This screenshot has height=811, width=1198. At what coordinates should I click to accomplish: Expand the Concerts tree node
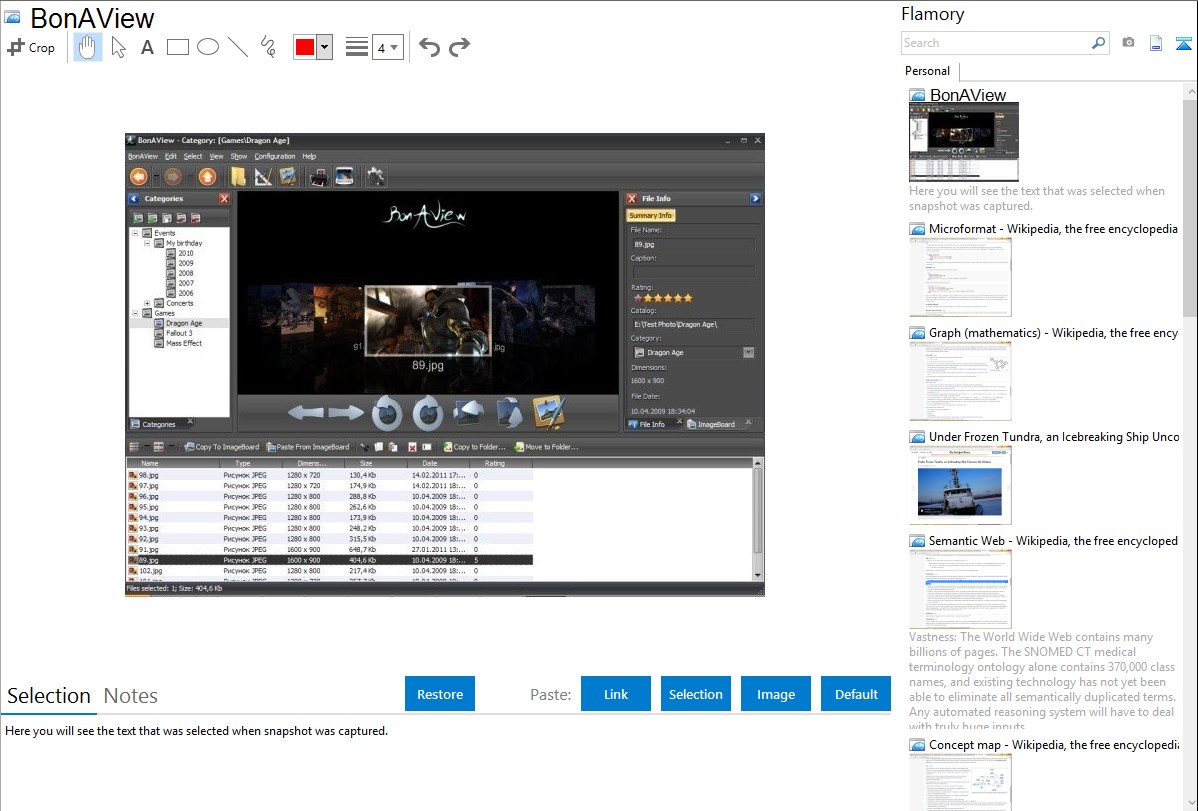[147, 303]
